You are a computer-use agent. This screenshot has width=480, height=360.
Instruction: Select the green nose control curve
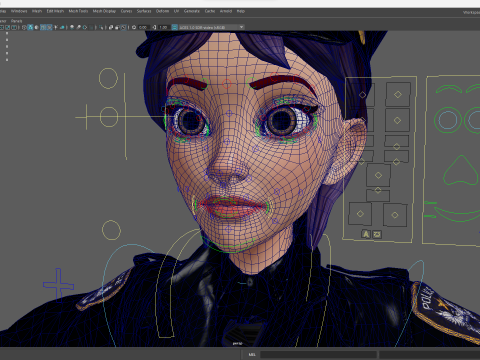click(x=461, y=170)
